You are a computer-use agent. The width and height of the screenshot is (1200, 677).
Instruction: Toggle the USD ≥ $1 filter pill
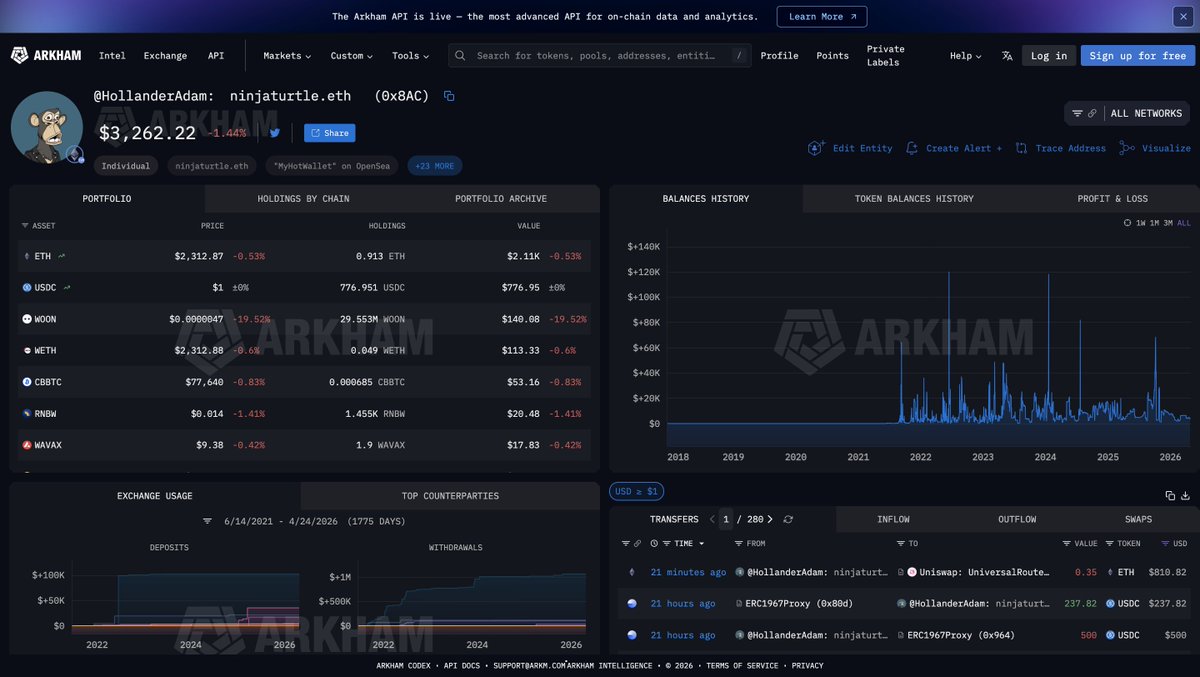click(x=636, y=491)
